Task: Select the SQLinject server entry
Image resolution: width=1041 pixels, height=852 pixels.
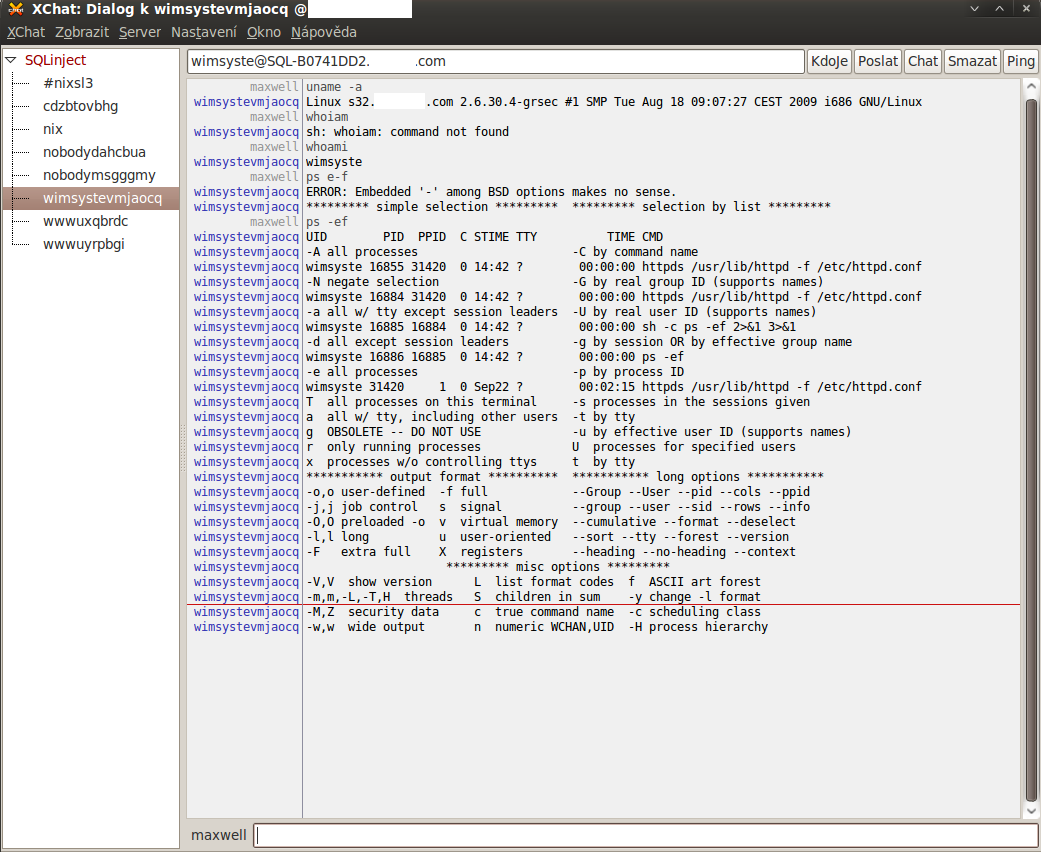Action: (56, 60)
